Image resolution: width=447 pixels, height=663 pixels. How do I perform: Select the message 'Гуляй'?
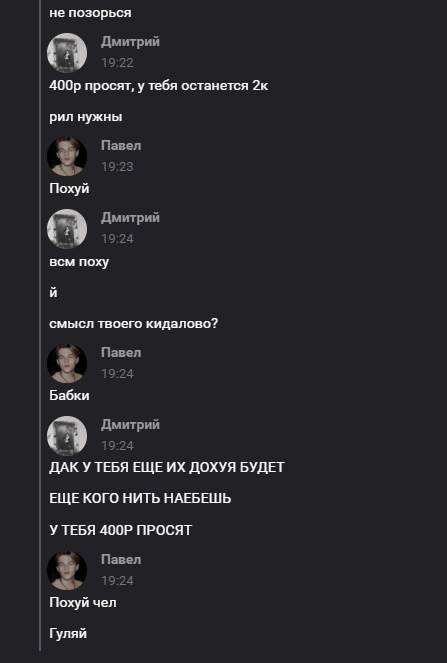(68, 633)
